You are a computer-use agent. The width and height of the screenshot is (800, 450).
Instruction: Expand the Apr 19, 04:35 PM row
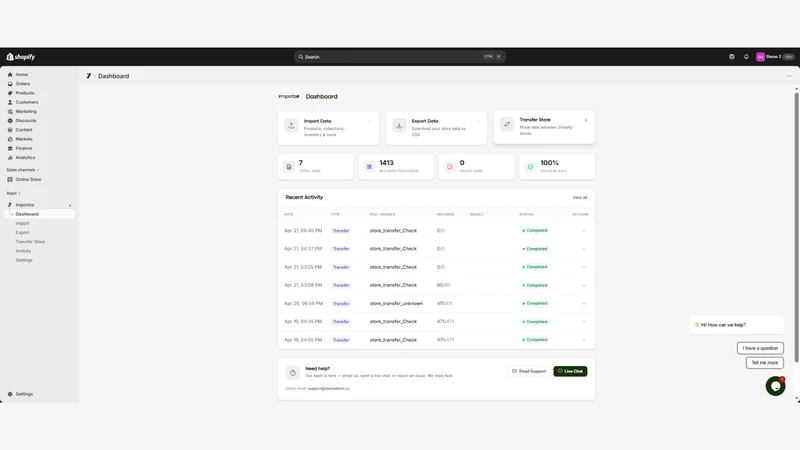point(584,321)
